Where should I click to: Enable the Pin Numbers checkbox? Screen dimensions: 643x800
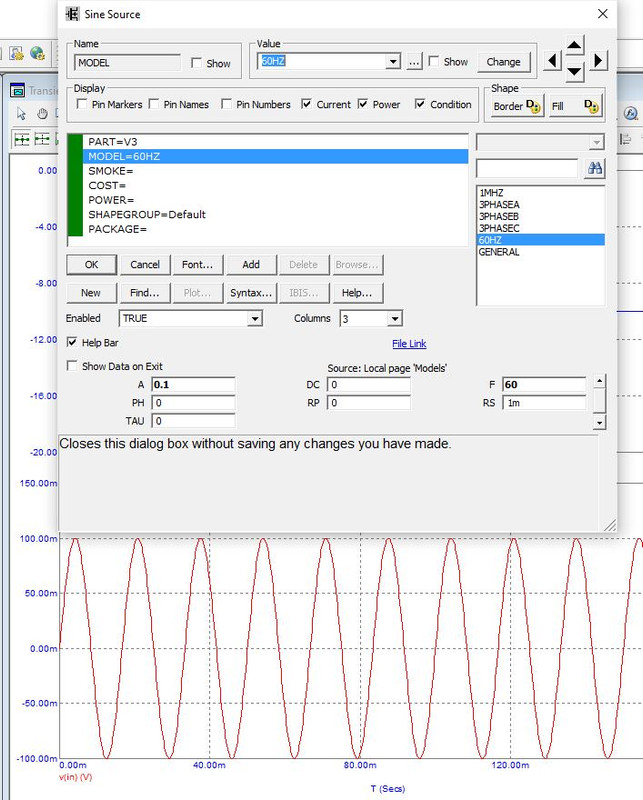tap(226, 104)
